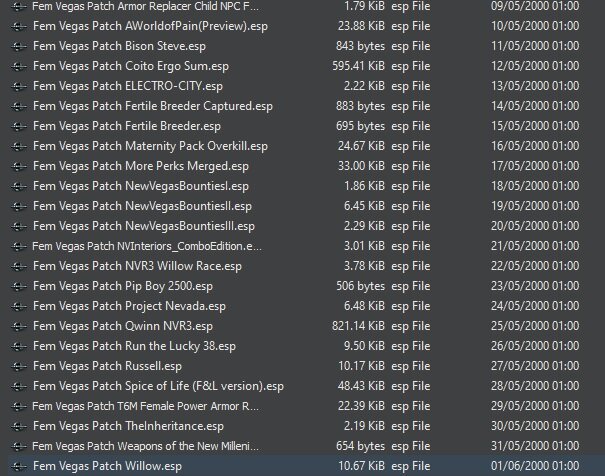Click the file icon beside NewVegasBountiesI.esp
Image resolution: width=605 pixels, height=476 pixels.
click(19, 187)
